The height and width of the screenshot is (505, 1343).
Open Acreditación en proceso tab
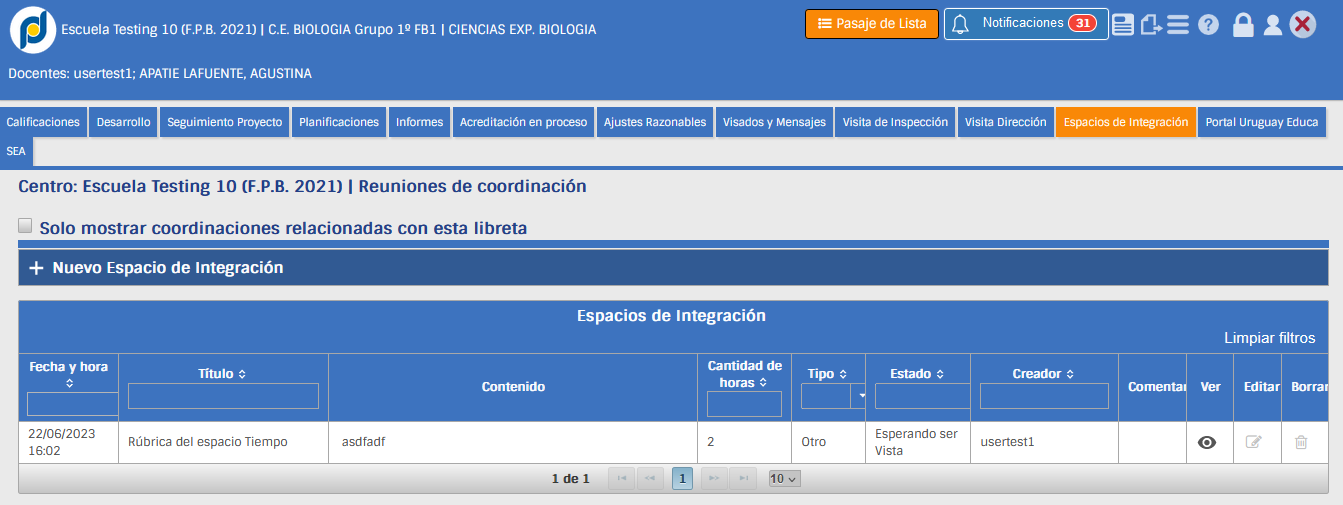coord(523,122)
